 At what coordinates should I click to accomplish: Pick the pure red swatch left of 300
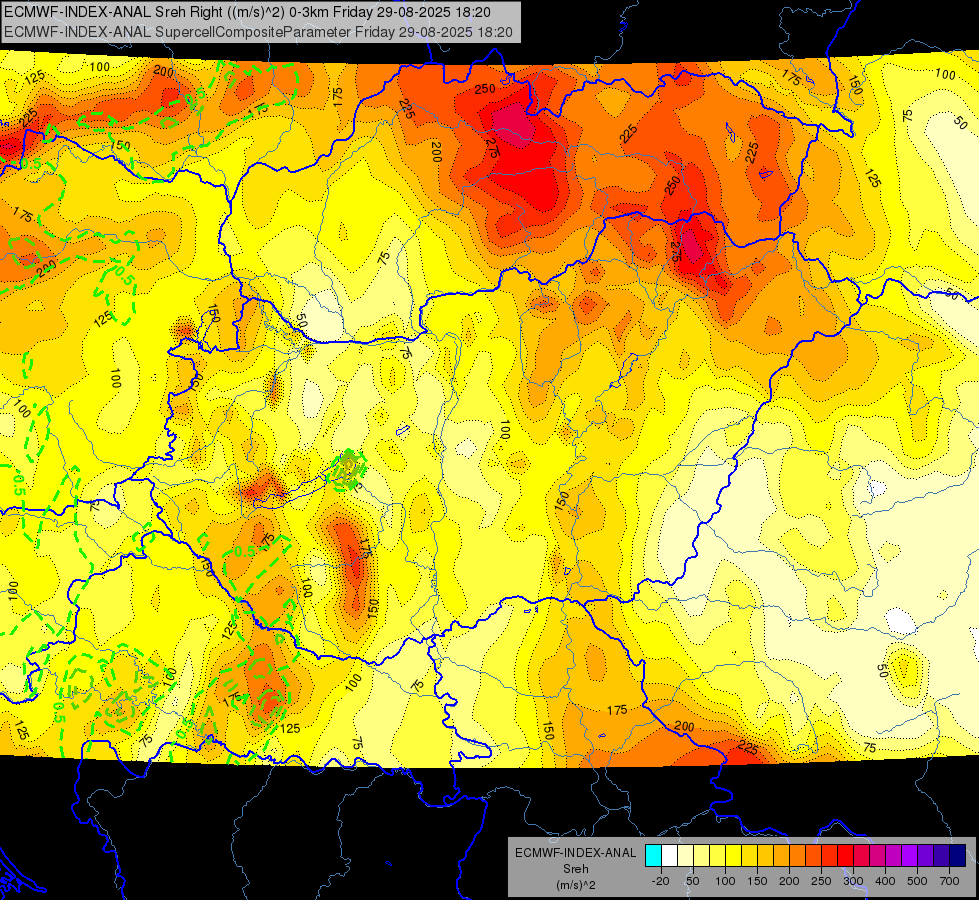(x=846, y=856)
